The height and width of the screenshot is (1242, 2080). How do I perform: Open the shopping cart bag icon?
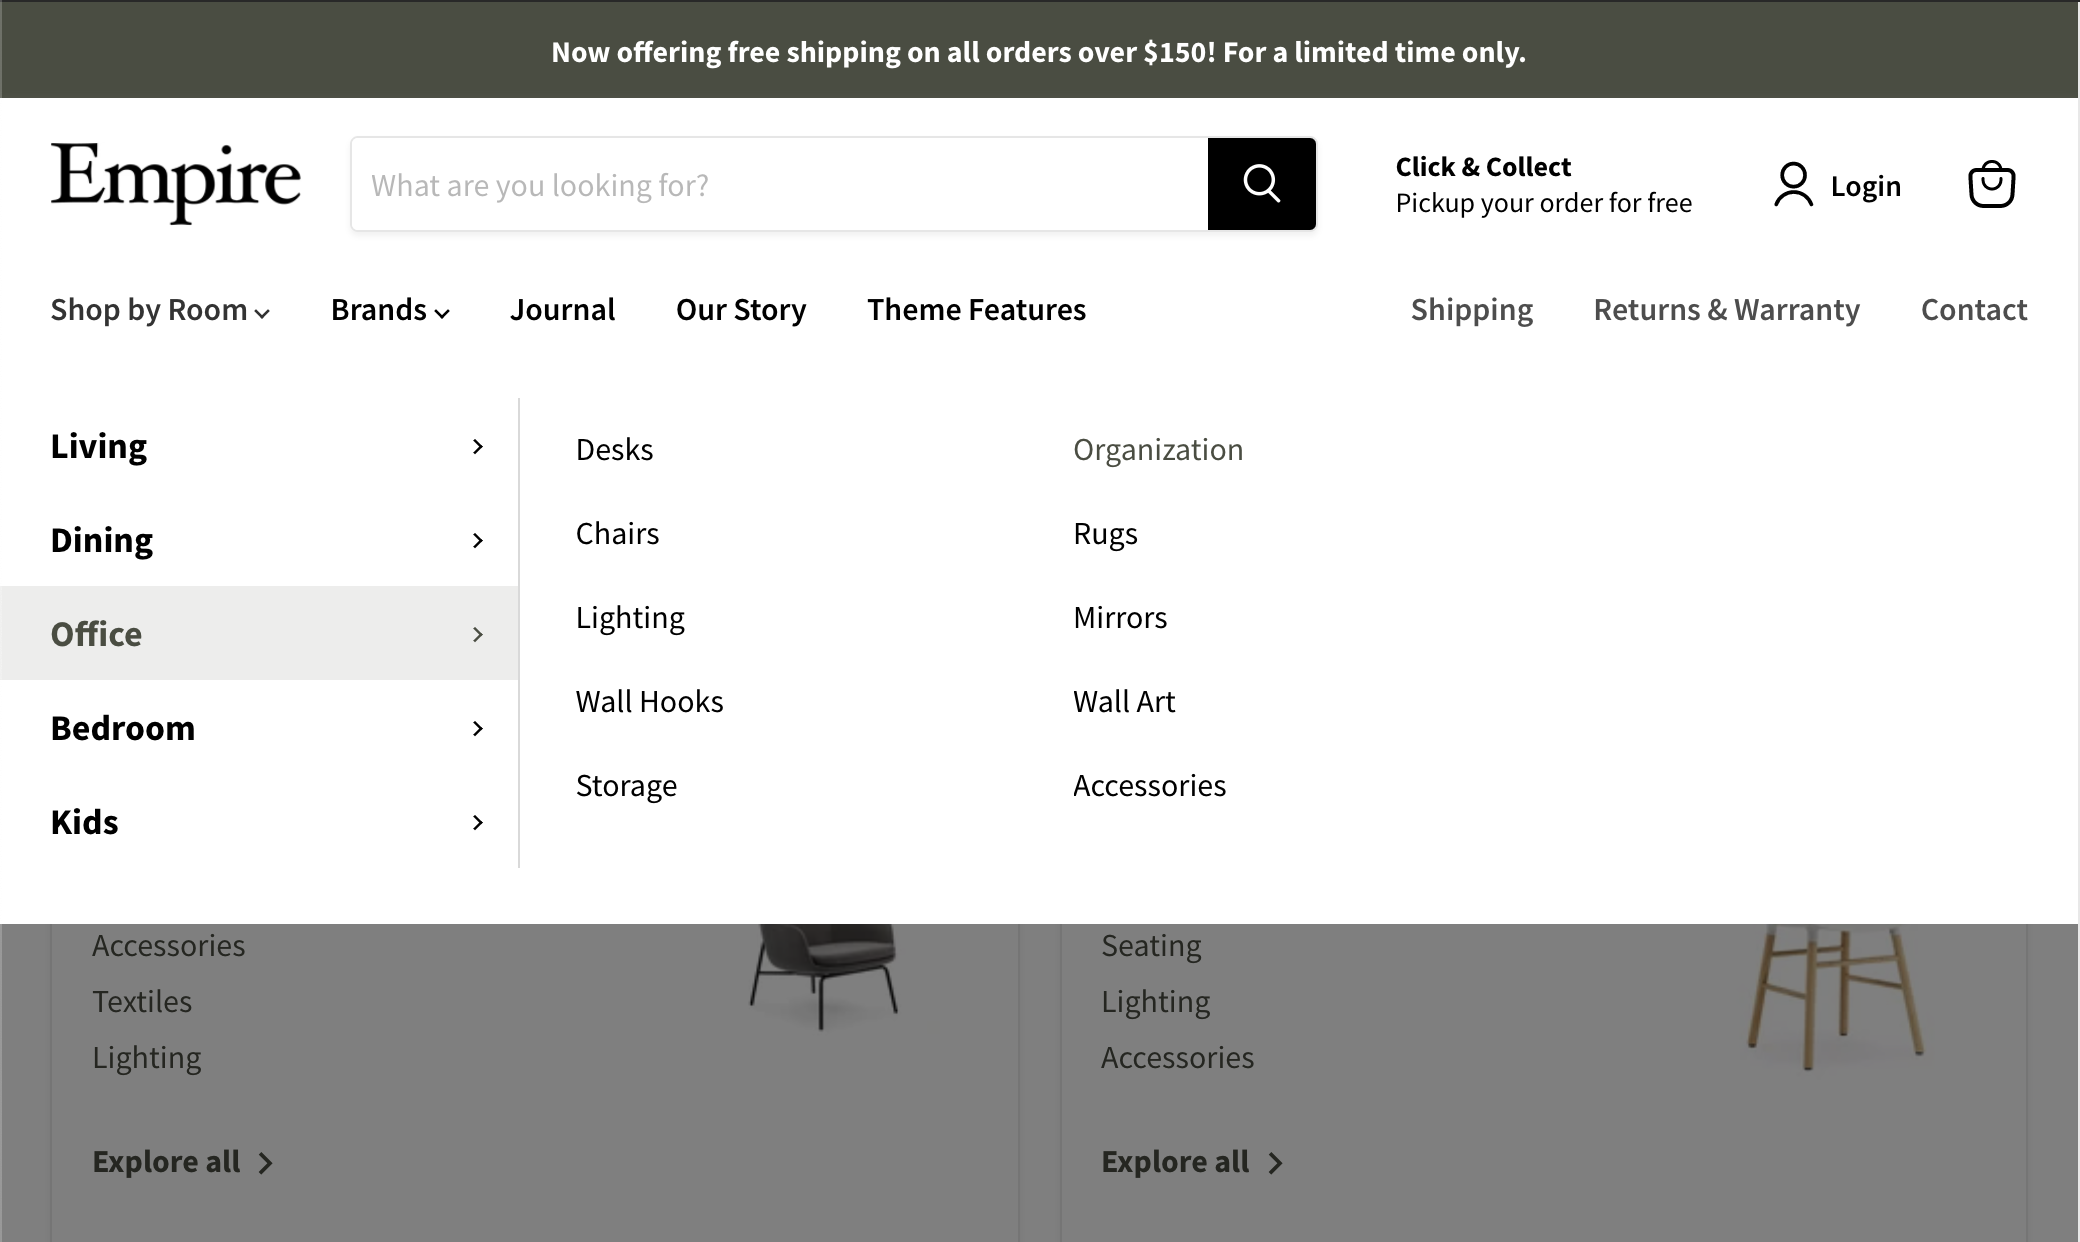point(1991,184)
